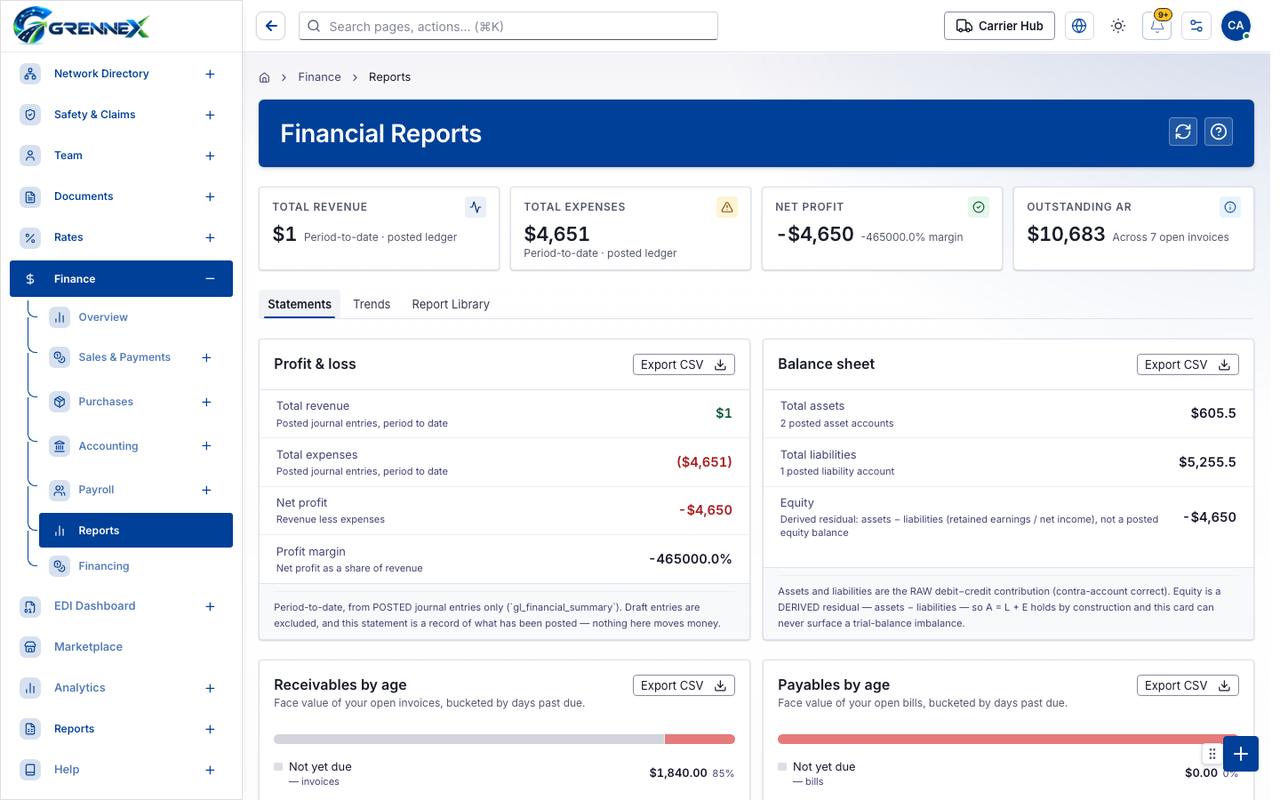Open the display settings sliders icon
The width and height of the screenshot is (1280, 800).
point(1196,26)
